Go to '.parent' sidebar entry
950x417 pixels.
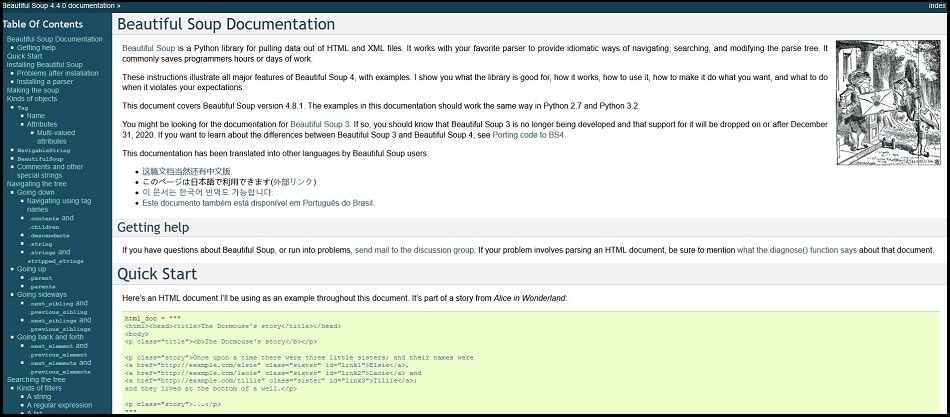click(40, 278)
